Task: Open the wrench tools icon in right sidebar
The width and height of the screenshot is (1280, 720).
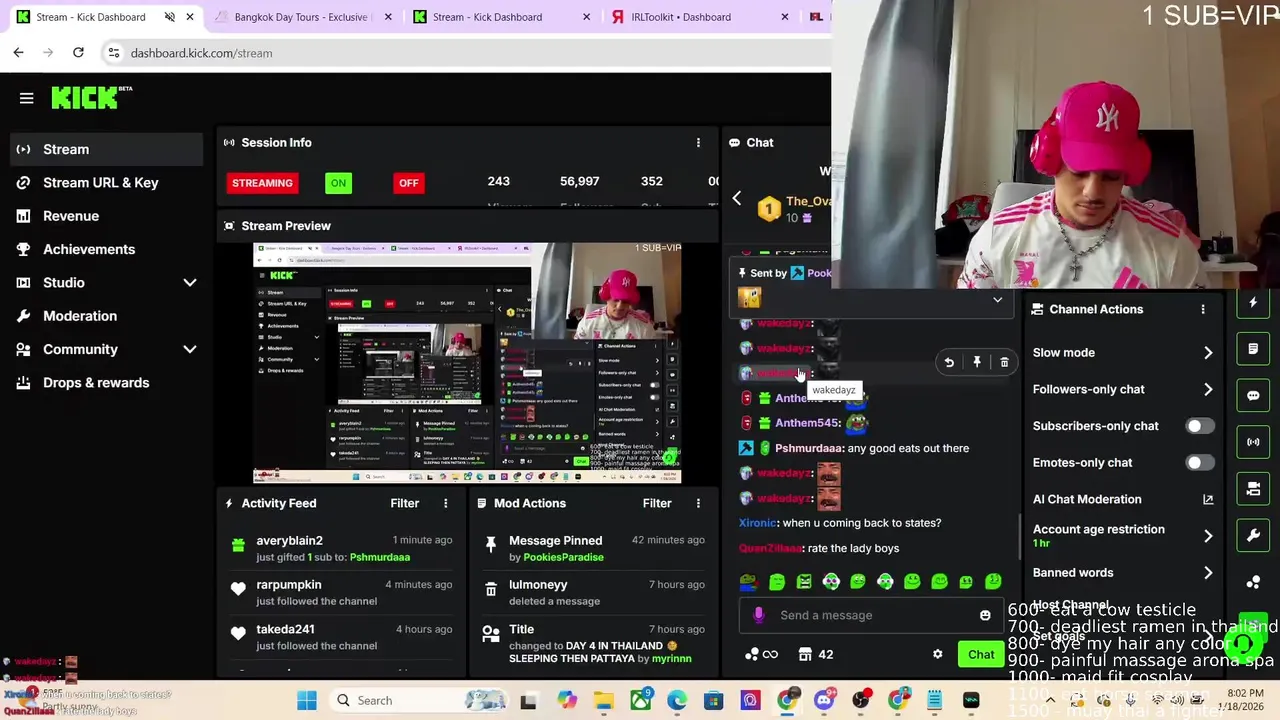Action: [1253, 535]
